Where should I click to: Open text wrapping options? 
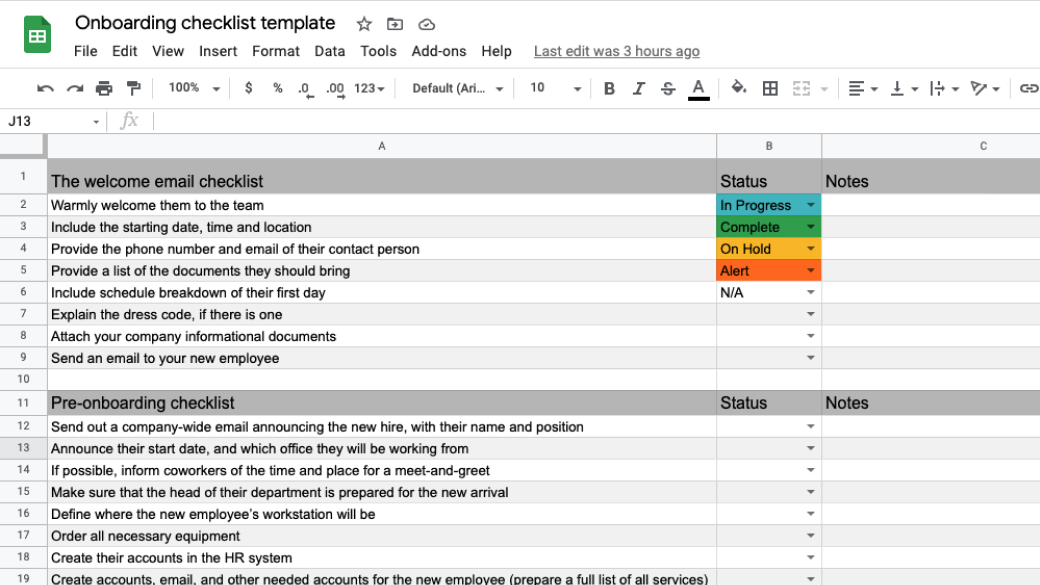pos(944,88)
